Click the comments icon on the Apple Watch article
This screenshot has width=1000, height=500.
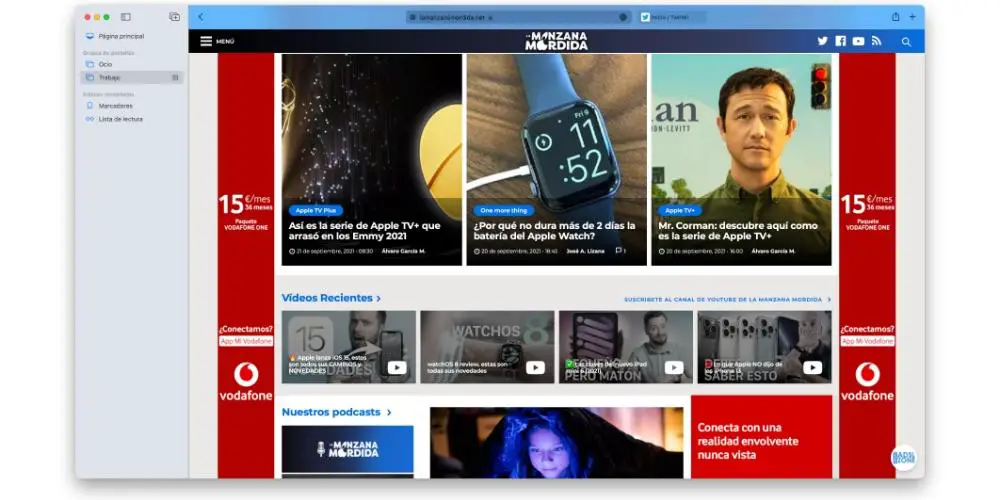point(619,251)
